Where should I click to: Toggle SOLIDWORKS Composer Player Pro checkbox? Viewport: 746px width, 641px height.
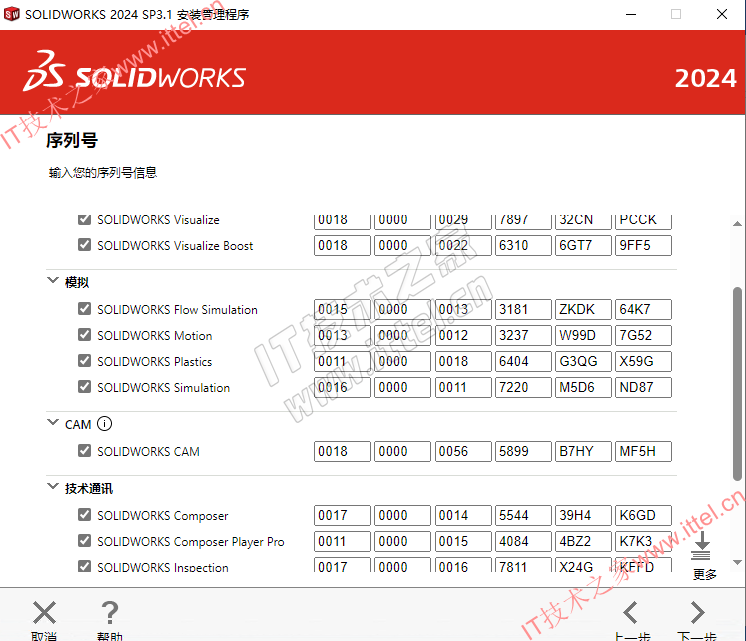click(x=85, y=541)
